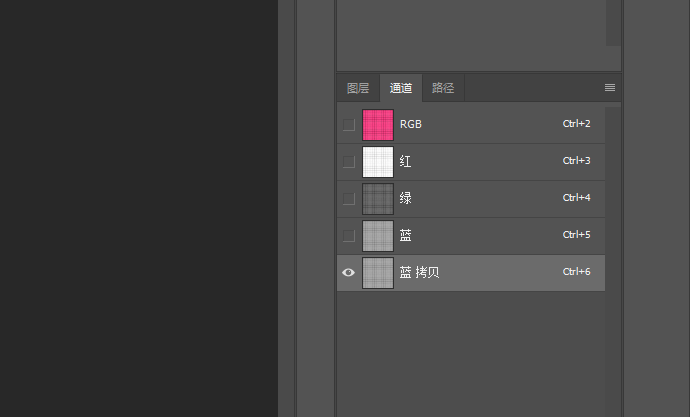Open the Channels panel menu icon
This screenshot has width=690, height=417.
pos(610,88)
